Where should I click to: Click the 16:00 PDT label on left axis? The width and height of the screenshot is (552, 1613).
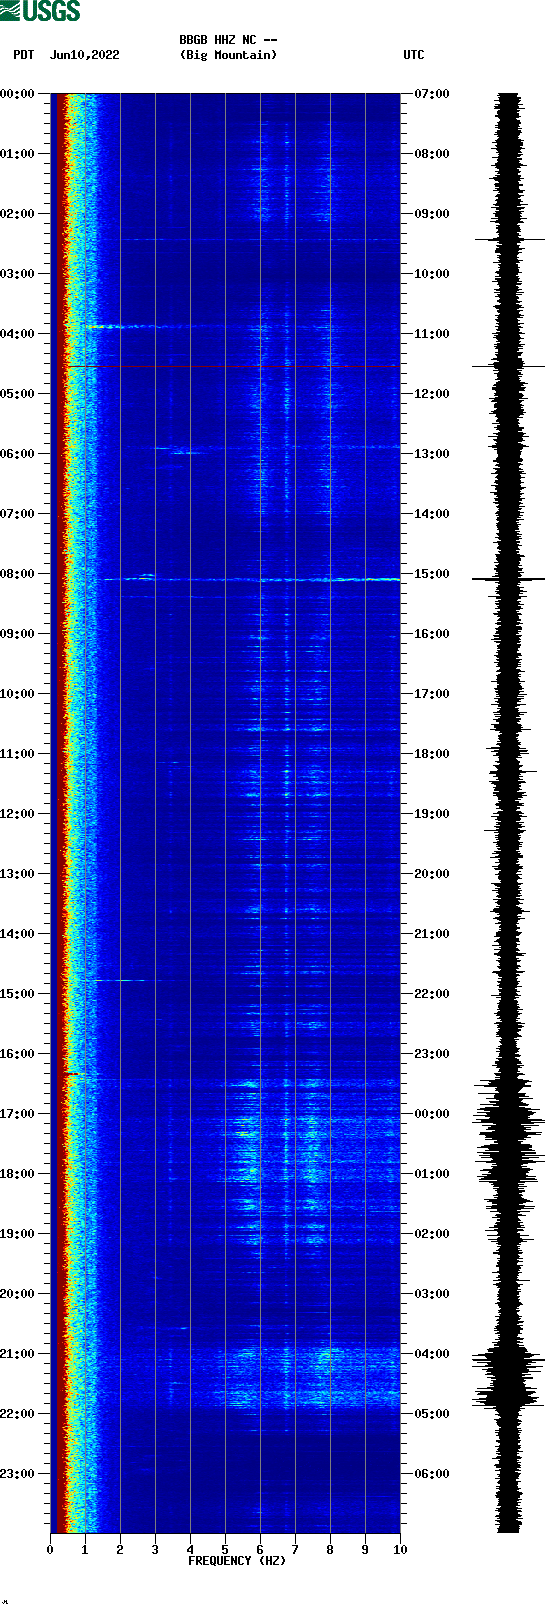click(x=18, y=1054)
